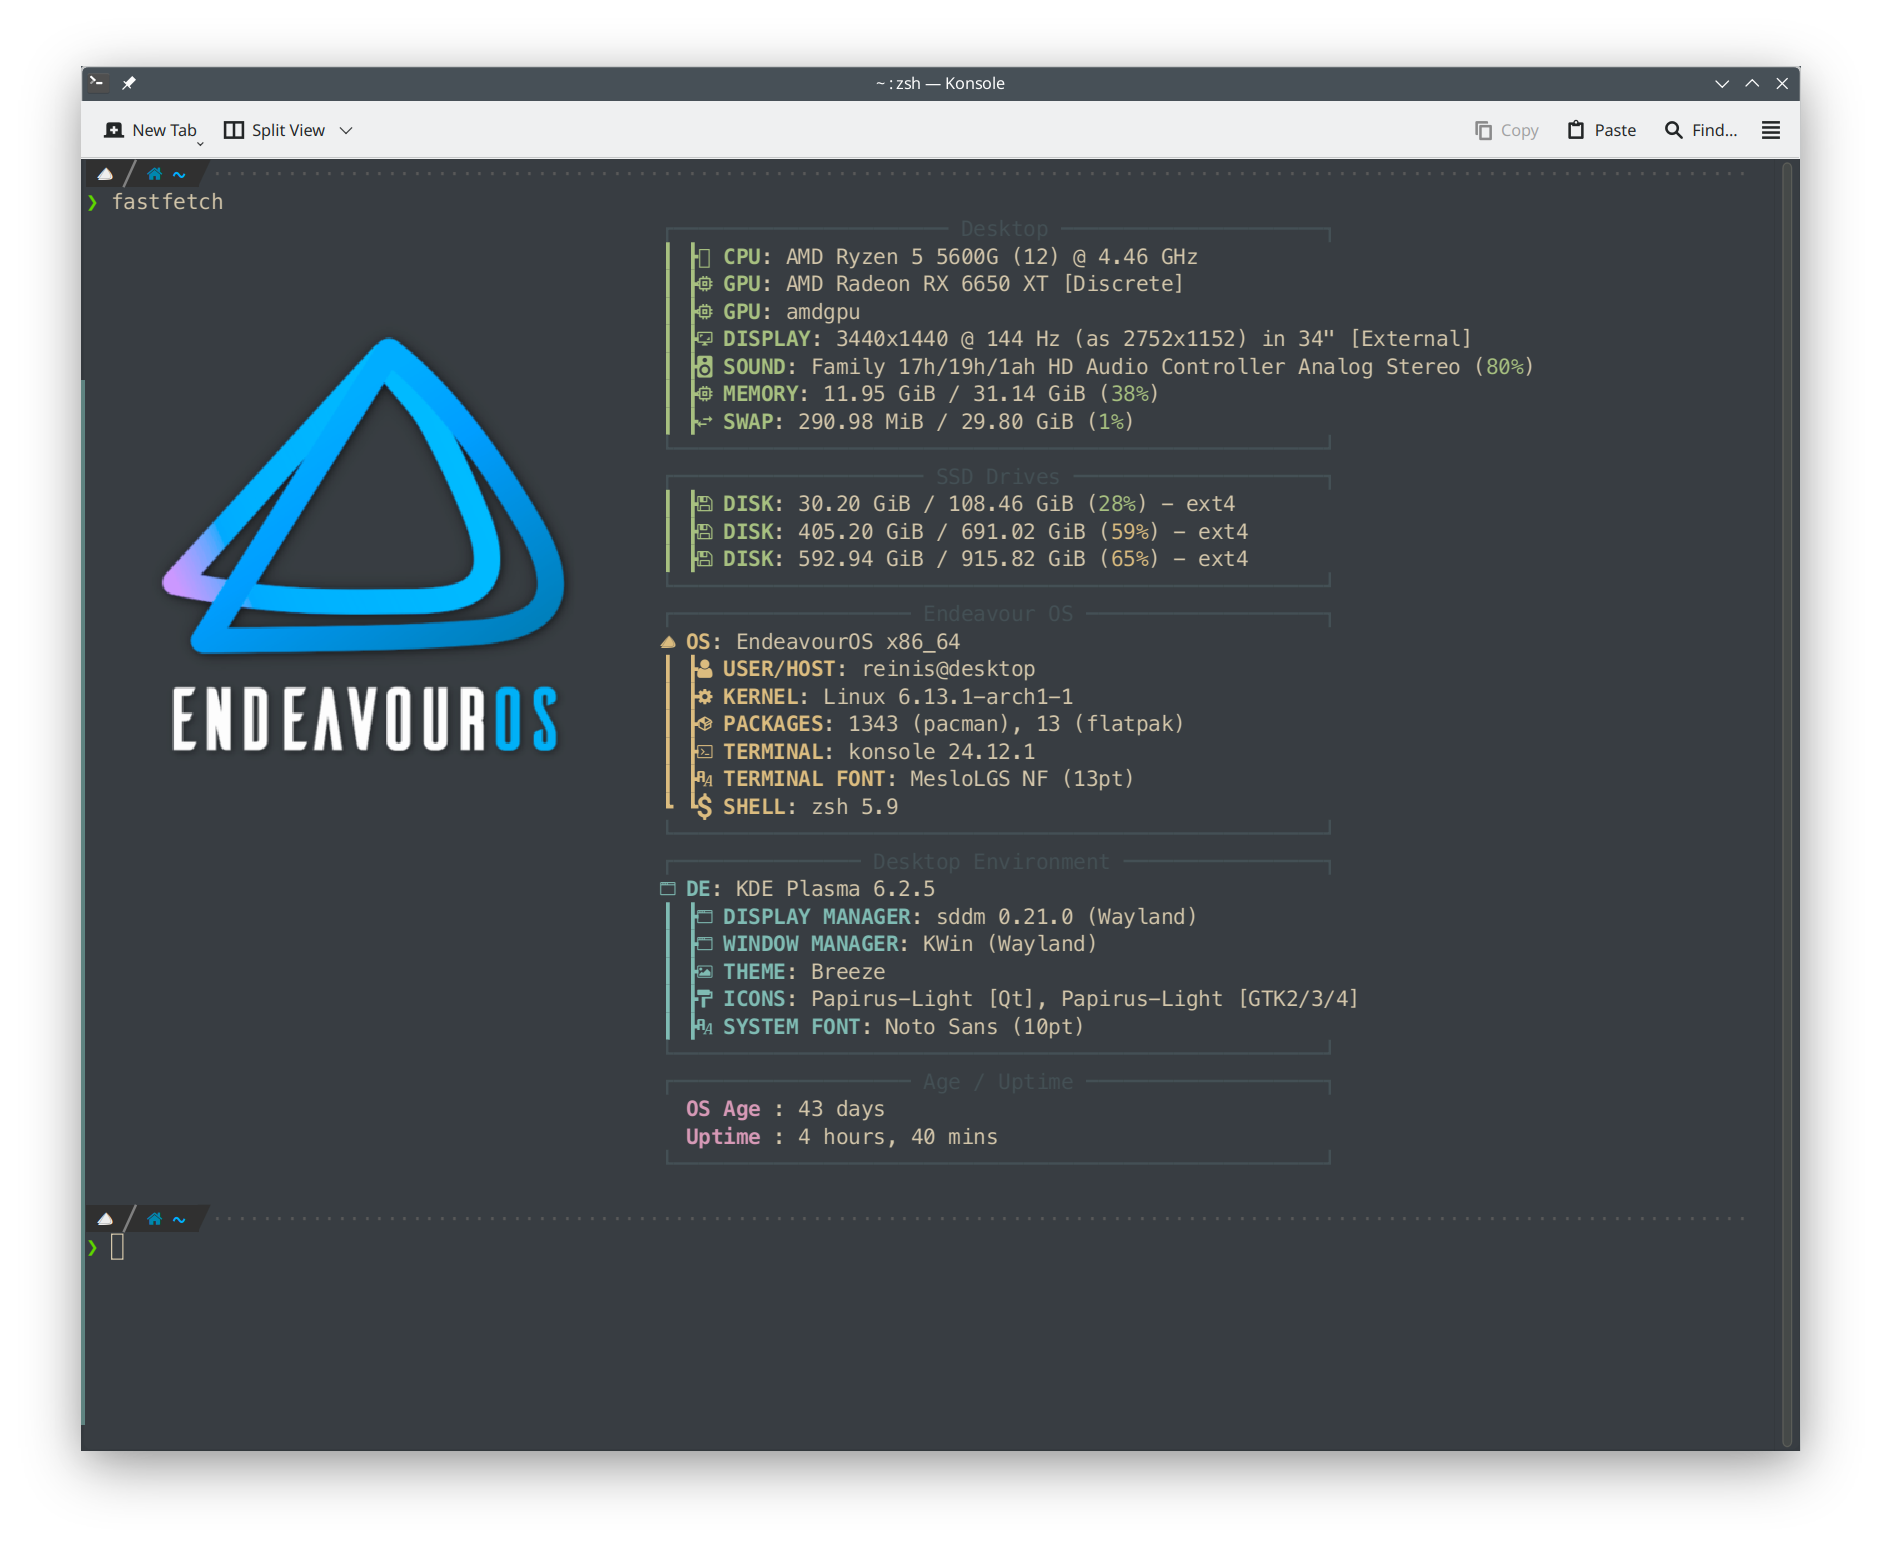The image size is (1882, 1547).
Task: Click the EndeavourOS logo image
Action: click(365, 545)
